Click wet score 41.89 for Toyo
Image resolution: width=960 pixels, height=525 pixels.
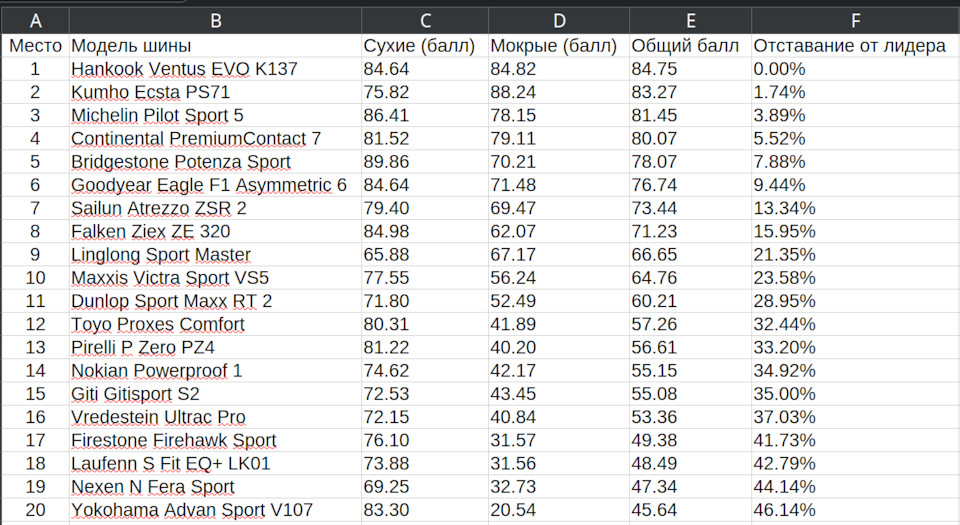[x=559, y=325]
